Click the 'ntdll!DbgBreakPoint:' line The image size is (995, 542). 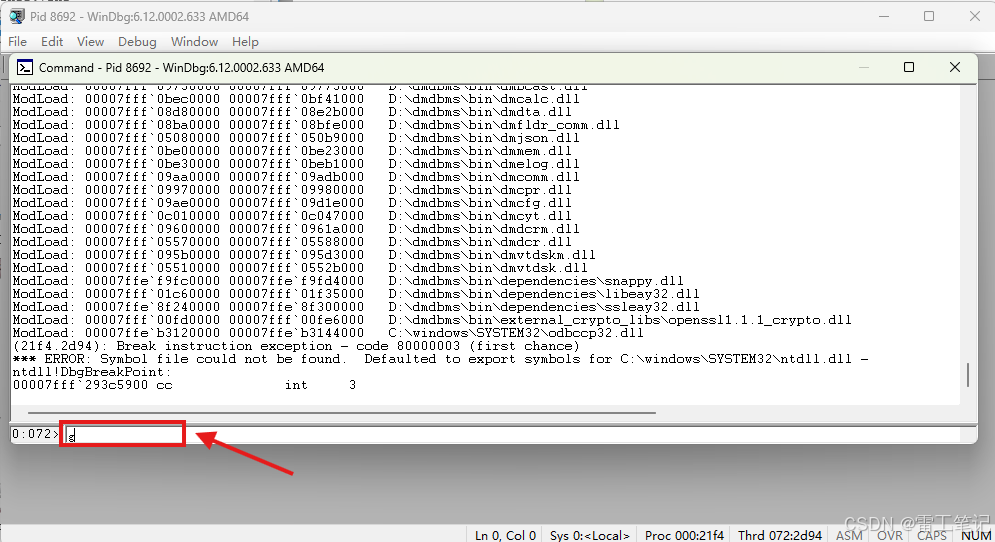coord(92,372)
